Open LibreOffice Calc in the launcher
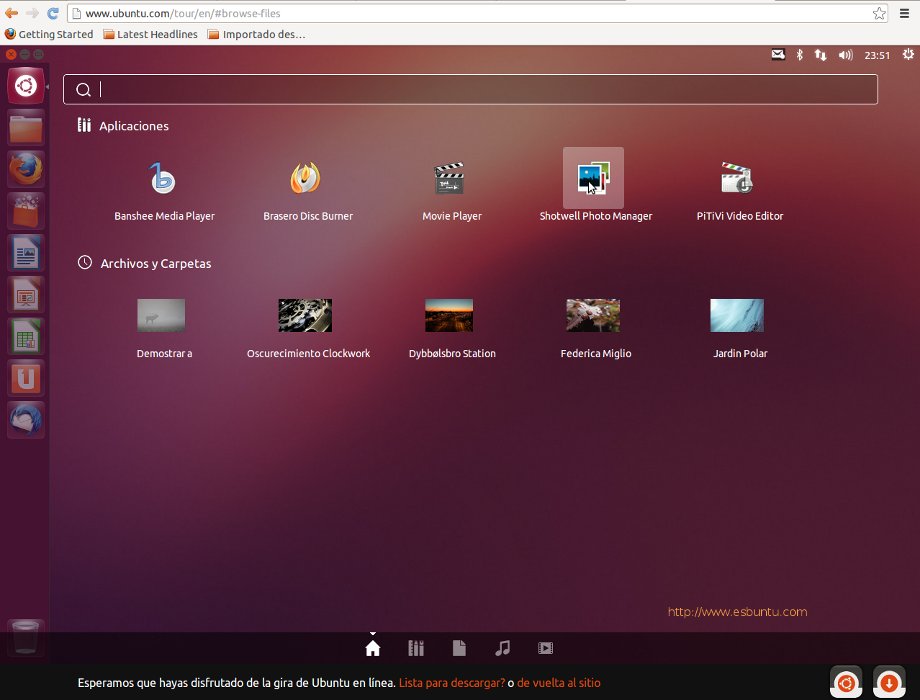Viewport: 920px width, 700px height. 26,336
